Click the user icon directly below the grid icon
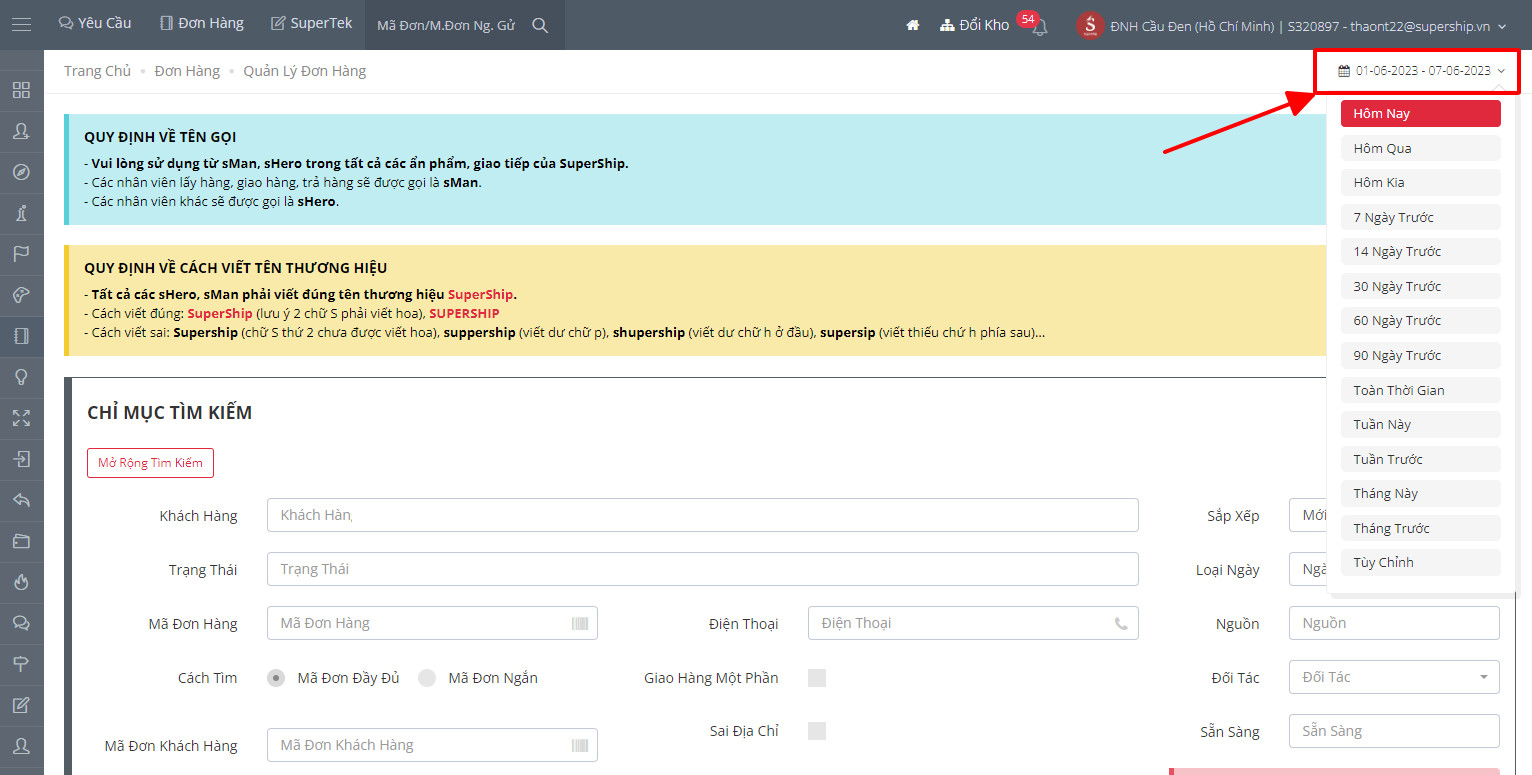 tap(21, 131)
